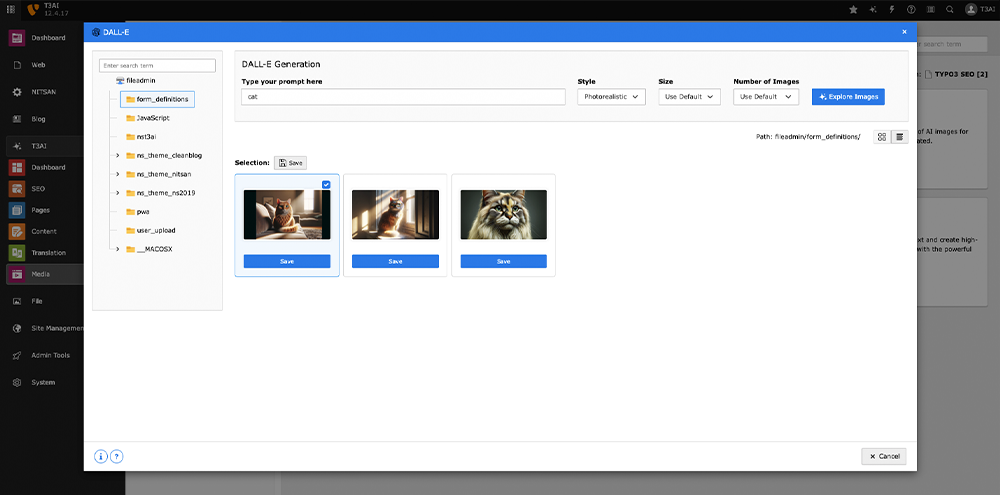Screen dimensions: 1000x495
Task: Select the user_upload folder in tree
Action: pyautogui.click(x=156, y=230)
